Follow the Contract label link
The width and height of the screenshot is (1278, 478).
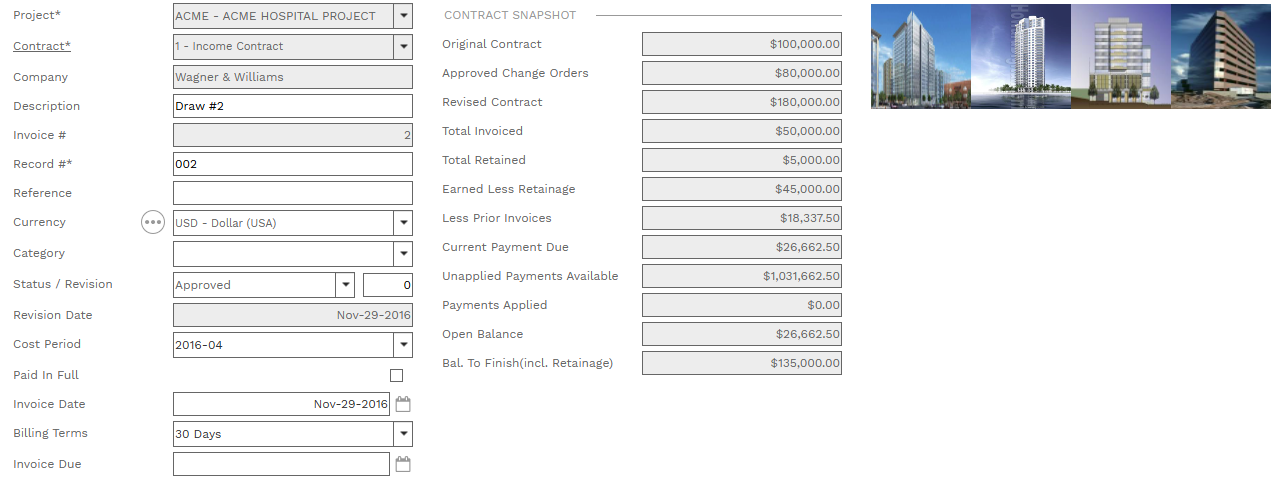click(x=41, y=46)
